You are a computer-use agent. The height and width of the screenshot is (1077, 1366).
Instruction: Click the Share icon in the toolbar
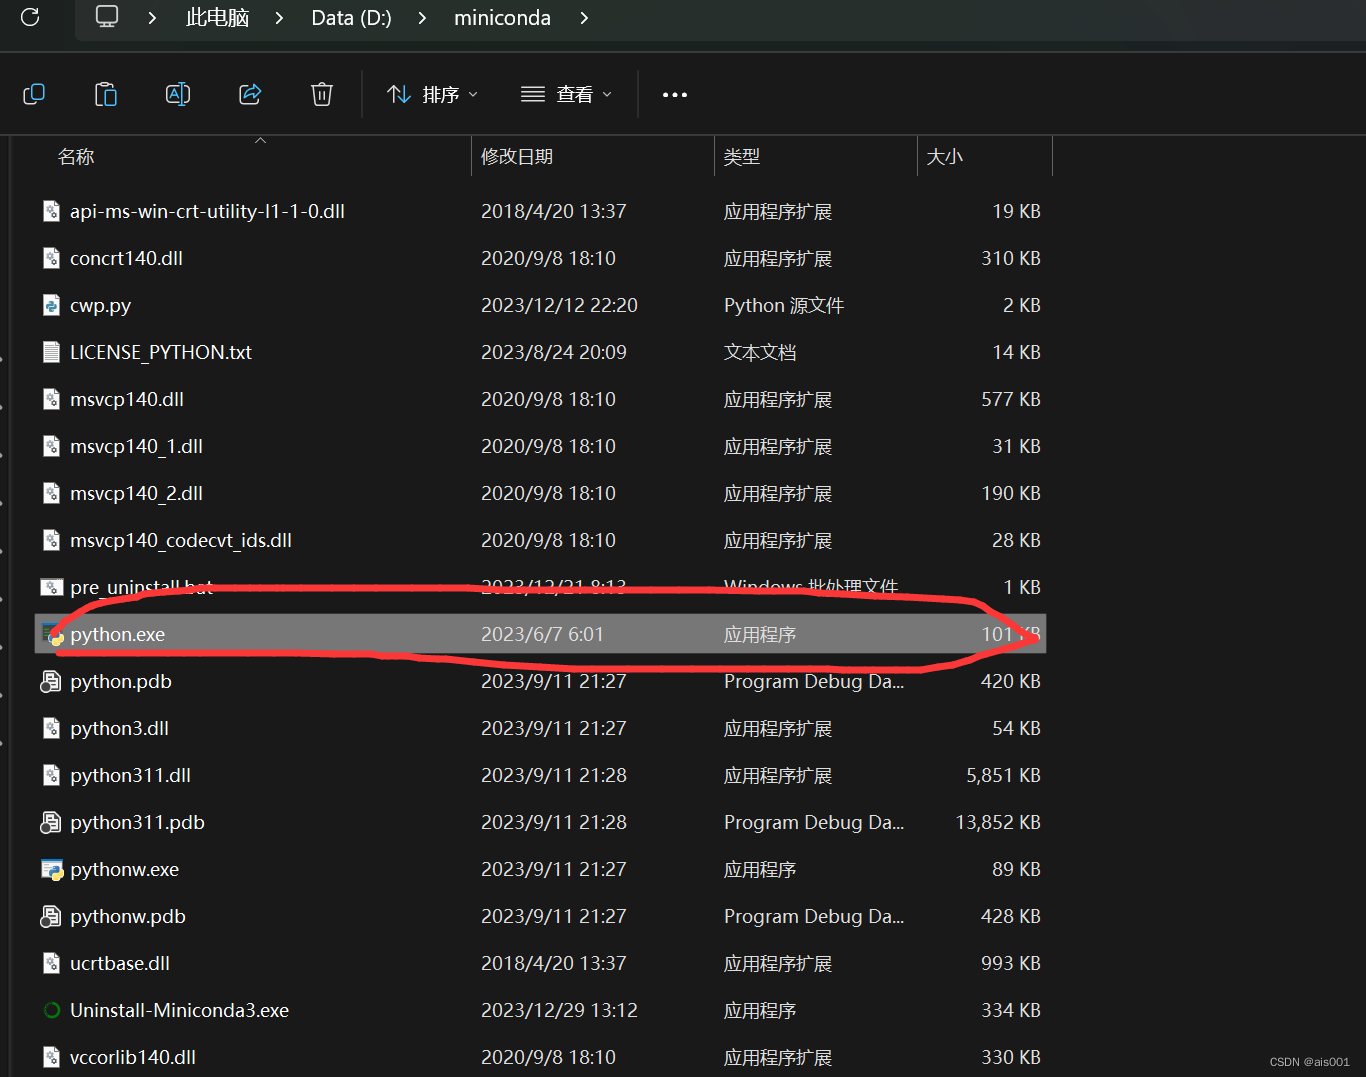[x=250, y=93]
